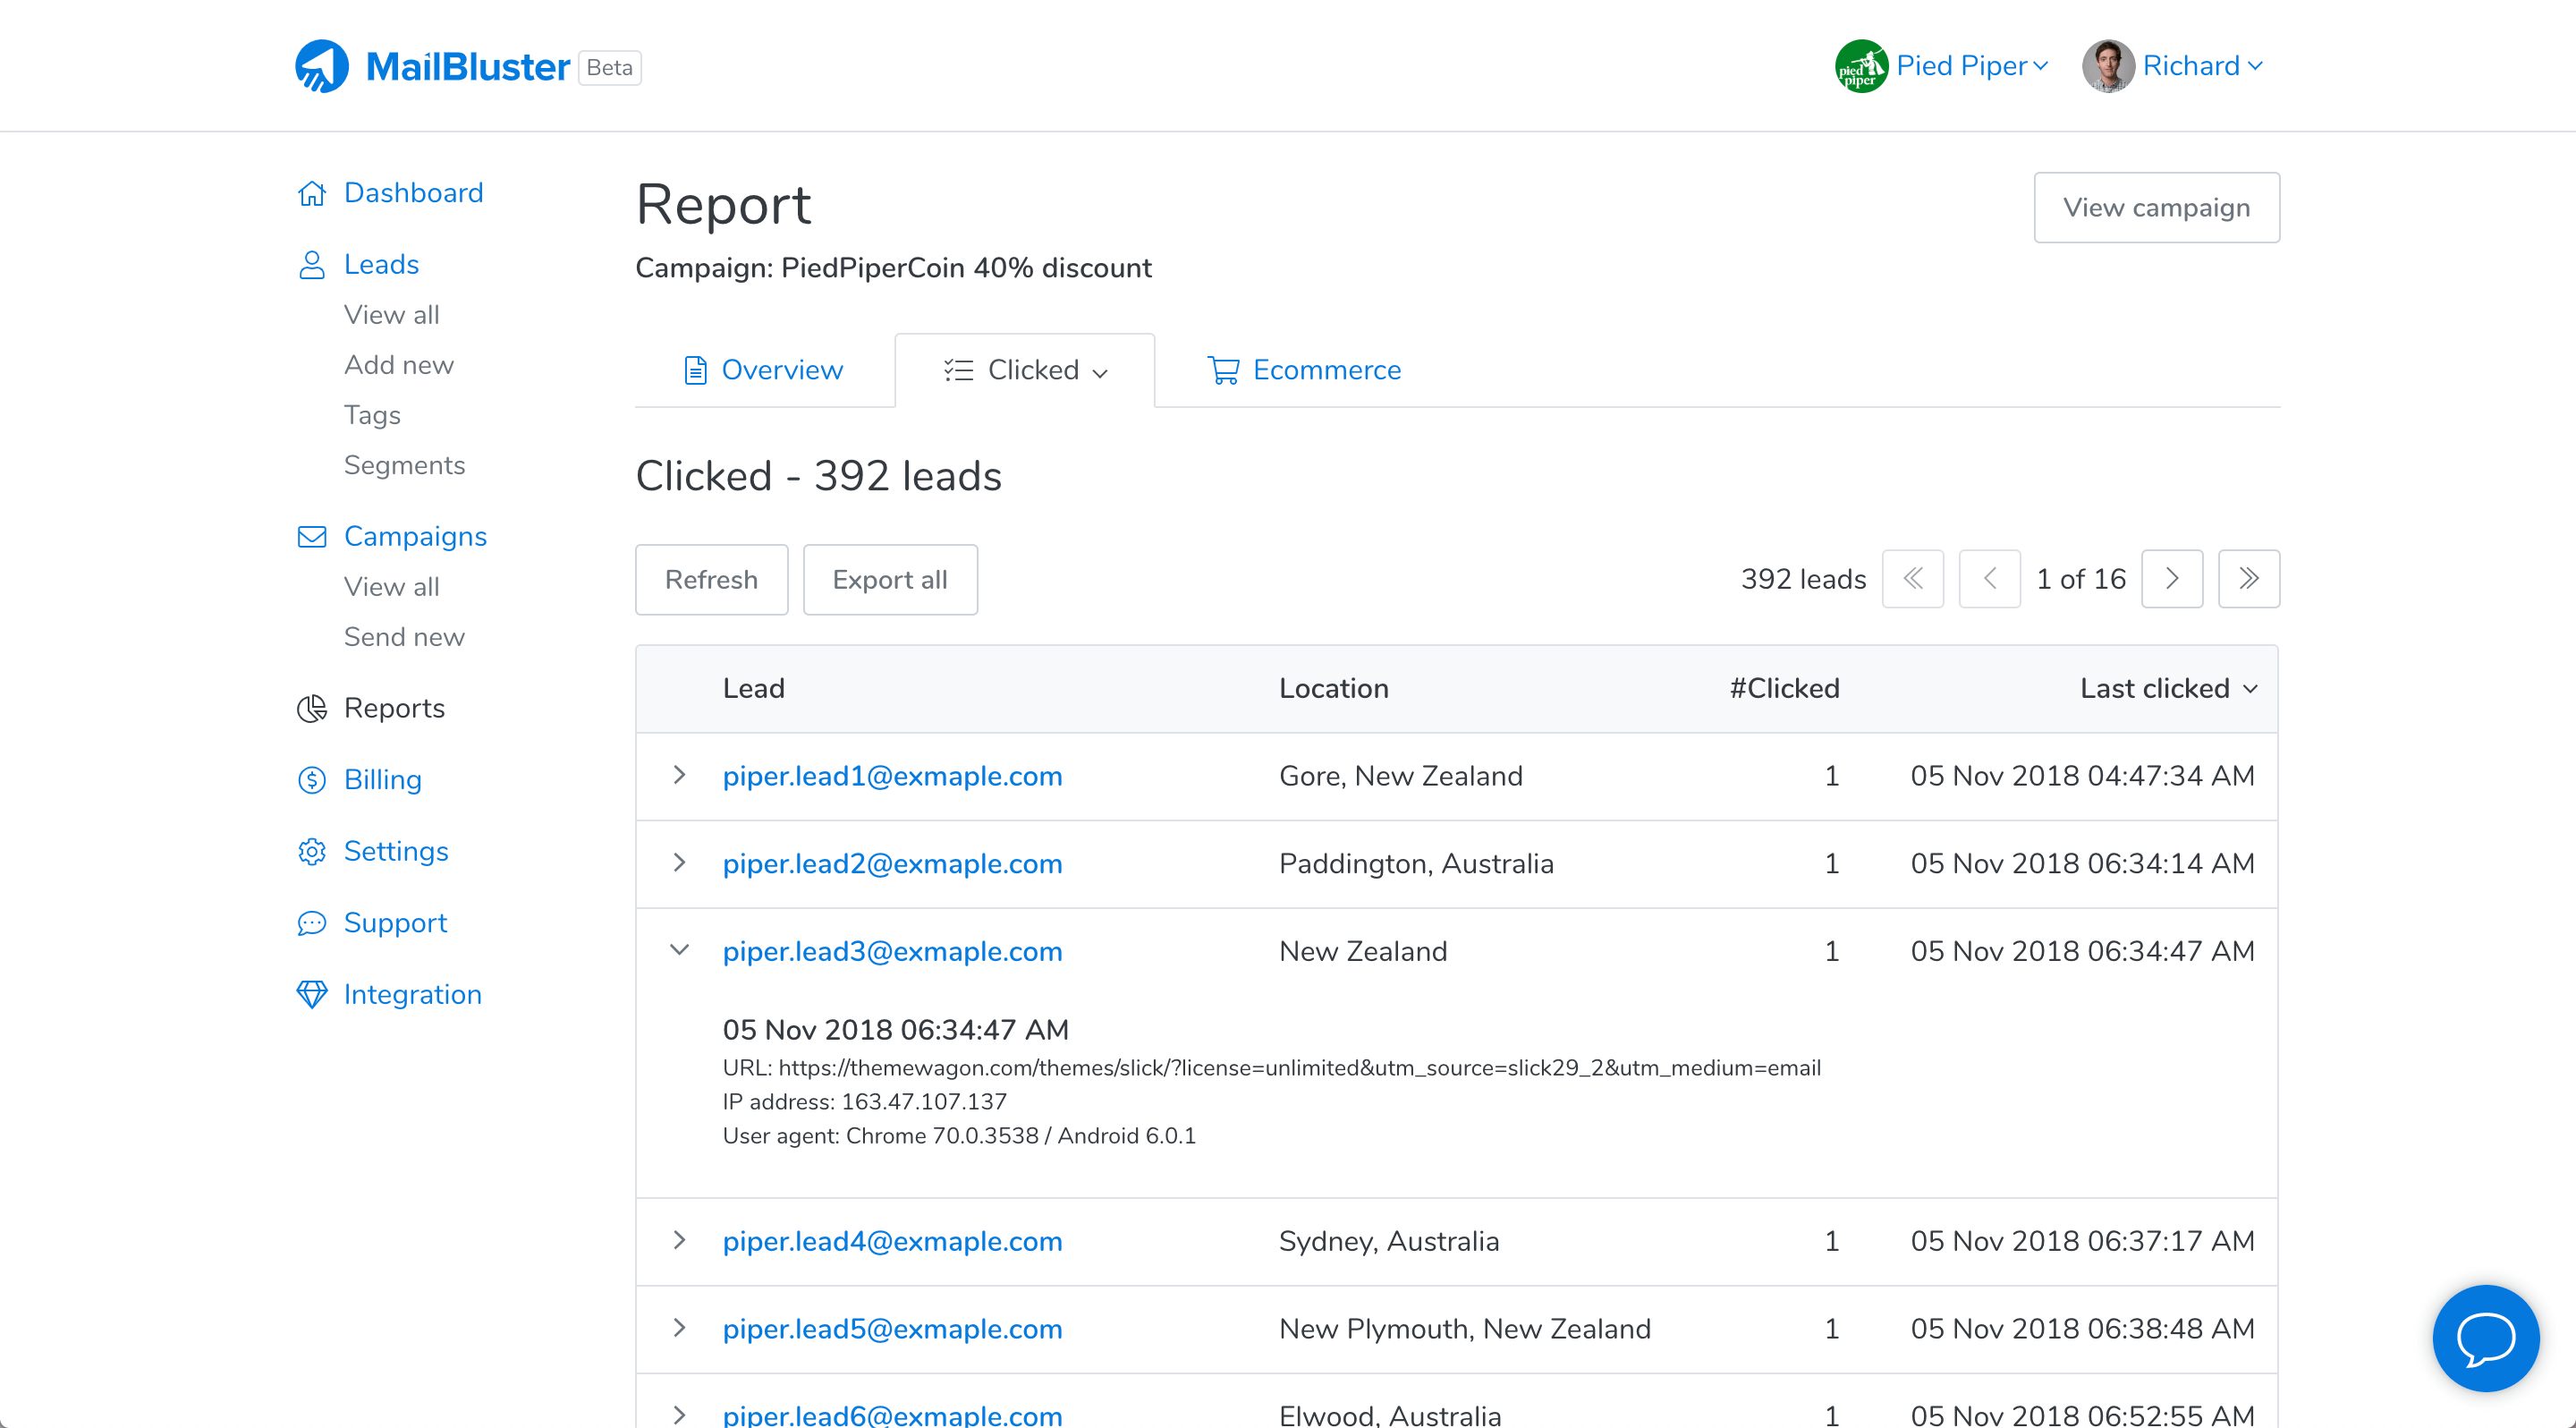Switch to the Overview tab
Screen dimensions: 2576x1428
point(764,370)
